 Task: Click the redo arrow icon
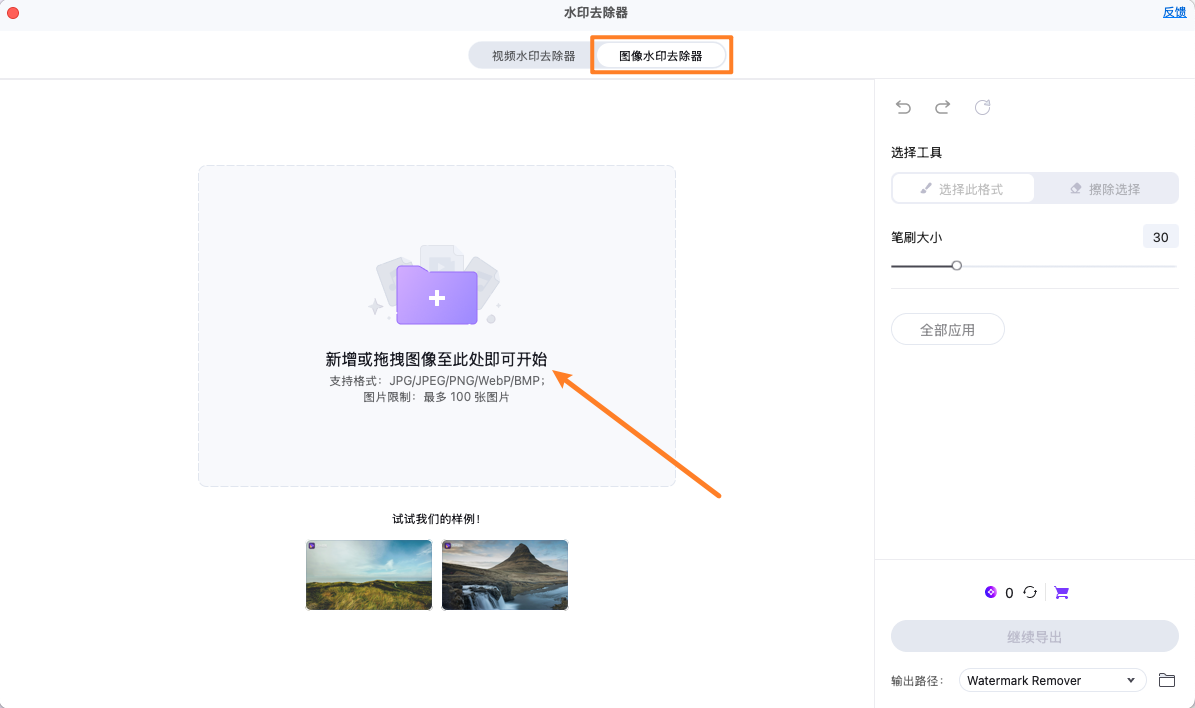coord(942,107)
